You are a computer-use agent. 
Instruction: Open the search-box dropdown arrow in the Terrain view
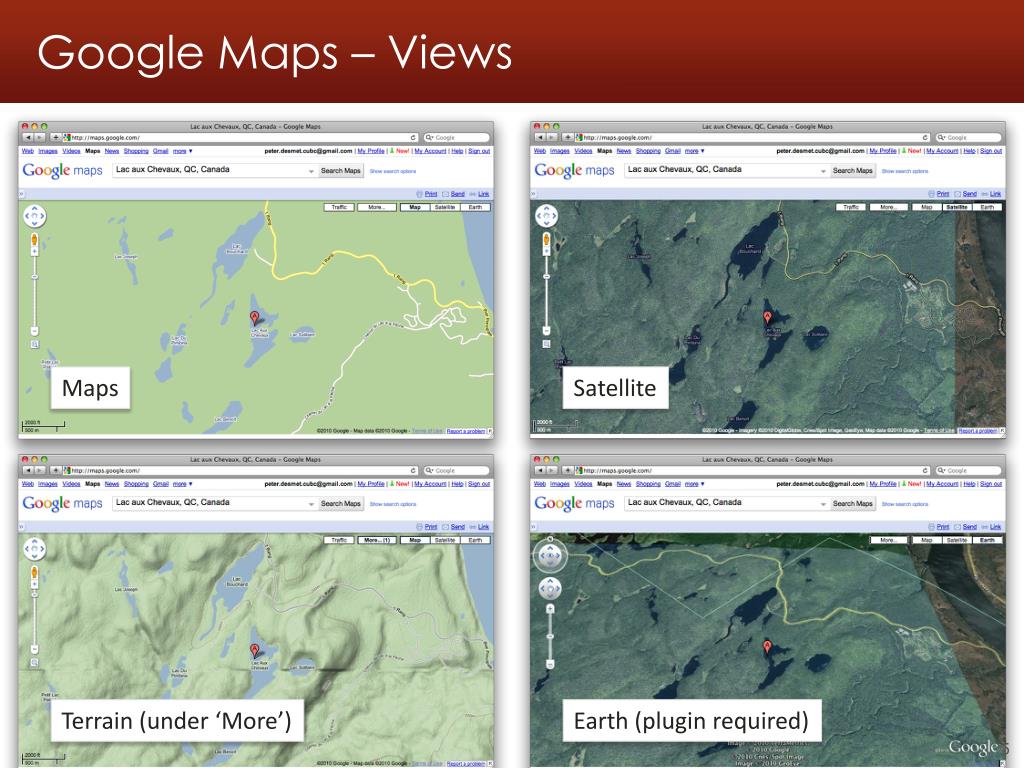(311, 504)
